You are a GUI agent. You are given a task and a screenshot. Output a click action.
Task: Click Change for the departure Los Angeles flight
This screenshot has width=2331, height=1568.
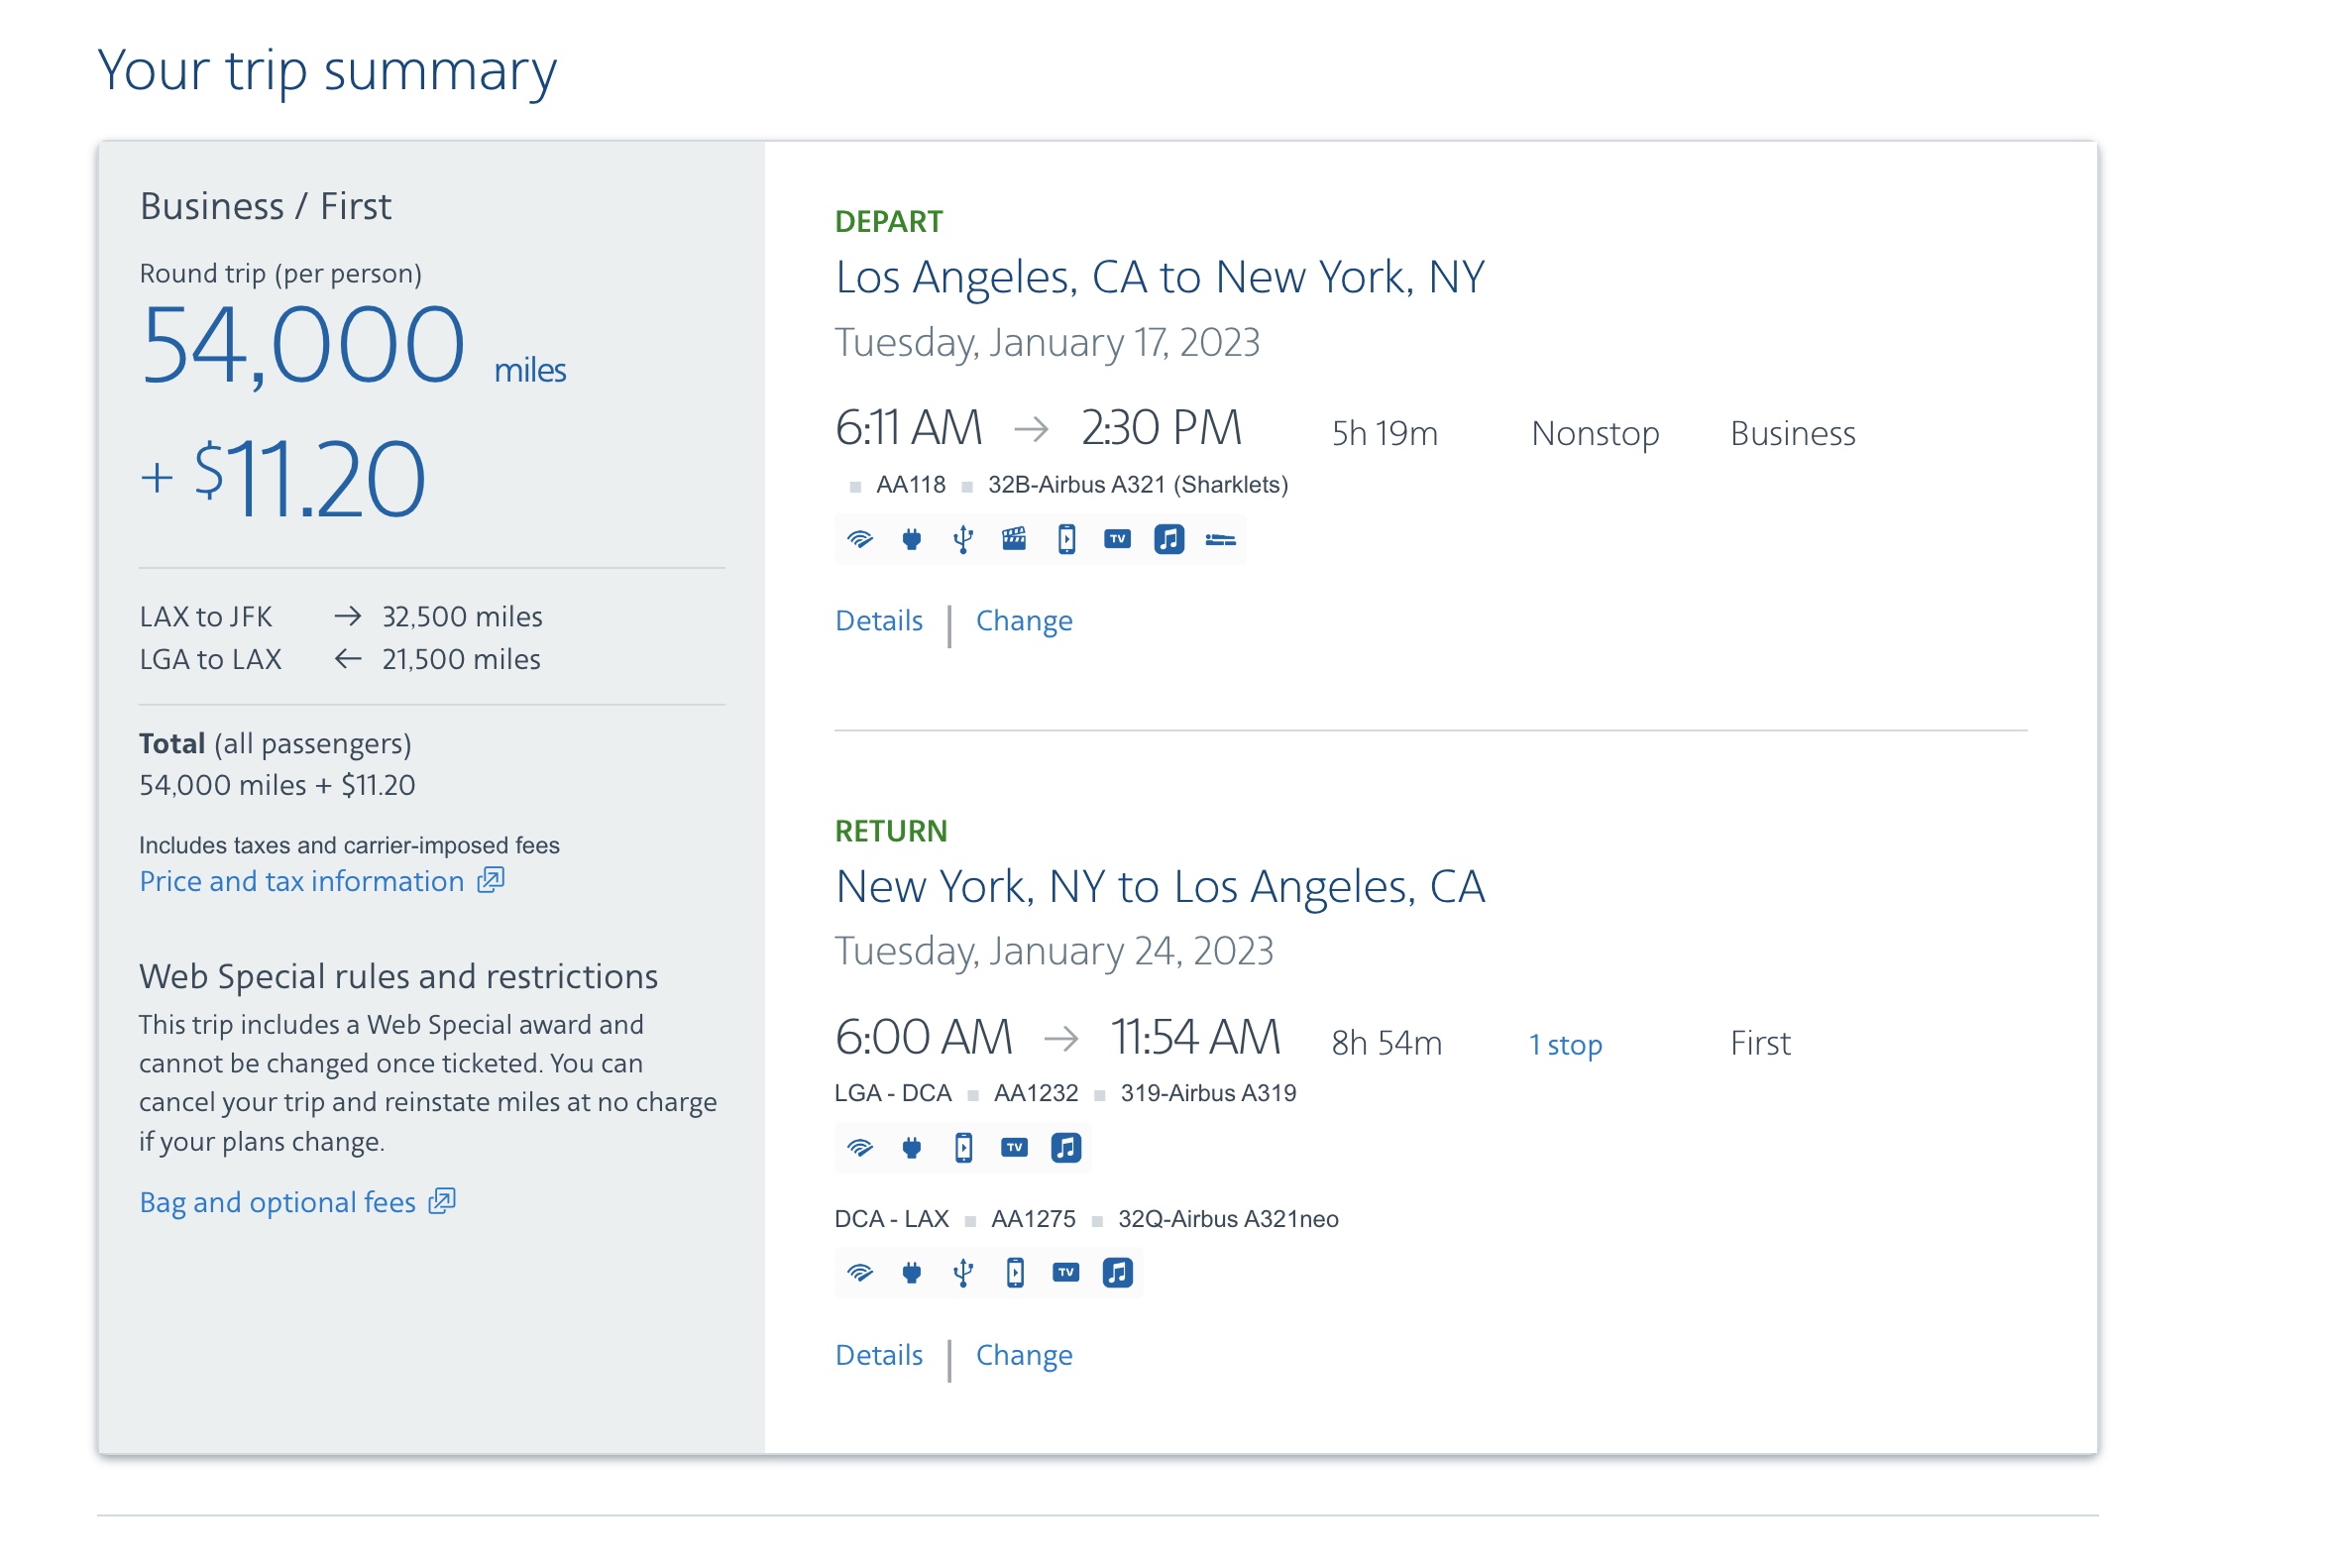tap(1024, 621)
